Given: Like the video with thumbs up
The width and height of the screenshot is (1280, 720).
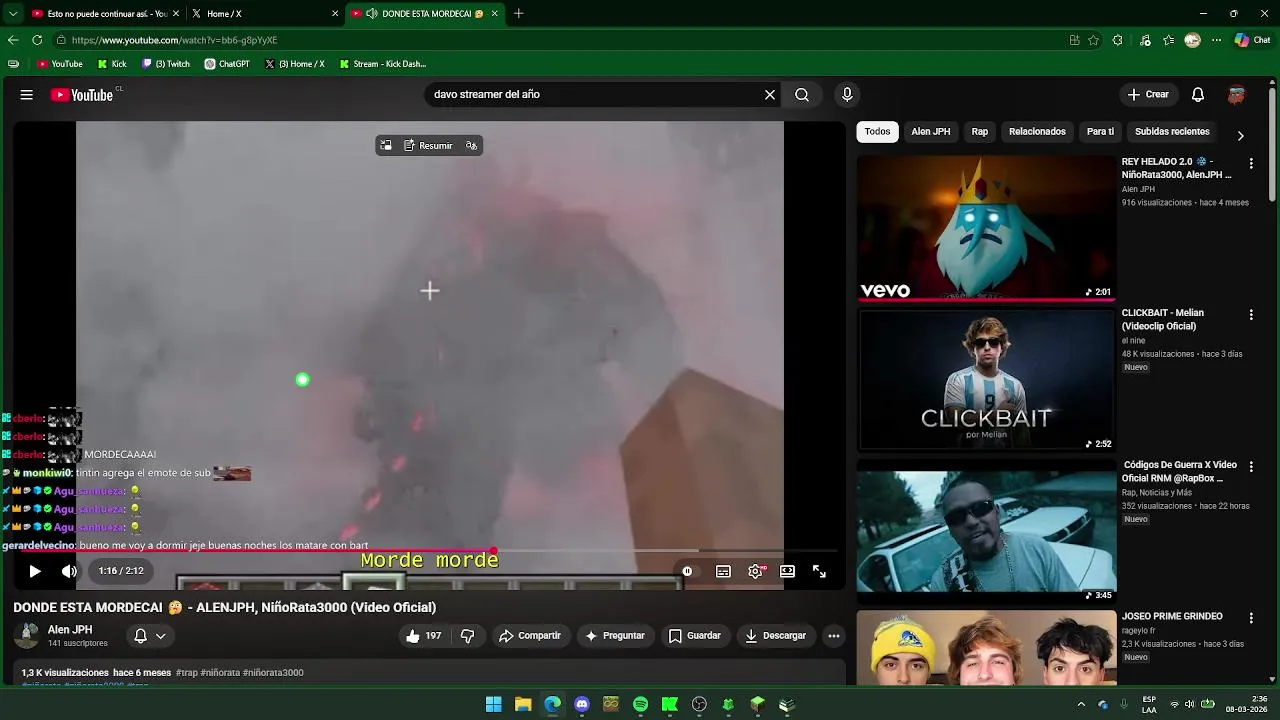Looking at the screenshot, I should (423, 636).
